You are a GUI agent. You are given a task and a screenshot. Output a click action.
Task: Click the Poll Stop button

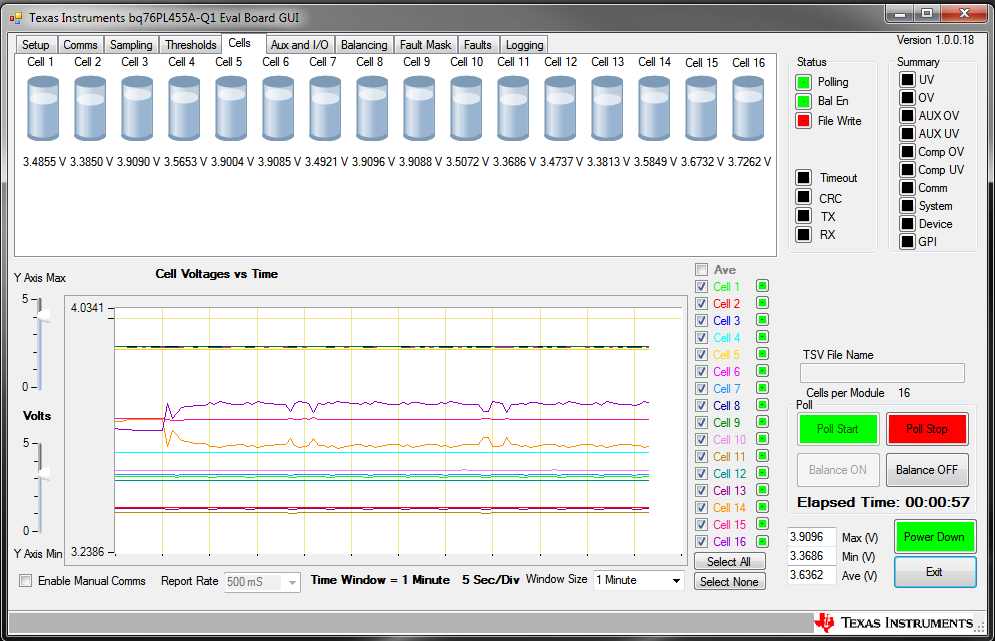click(x=926, y=429)
